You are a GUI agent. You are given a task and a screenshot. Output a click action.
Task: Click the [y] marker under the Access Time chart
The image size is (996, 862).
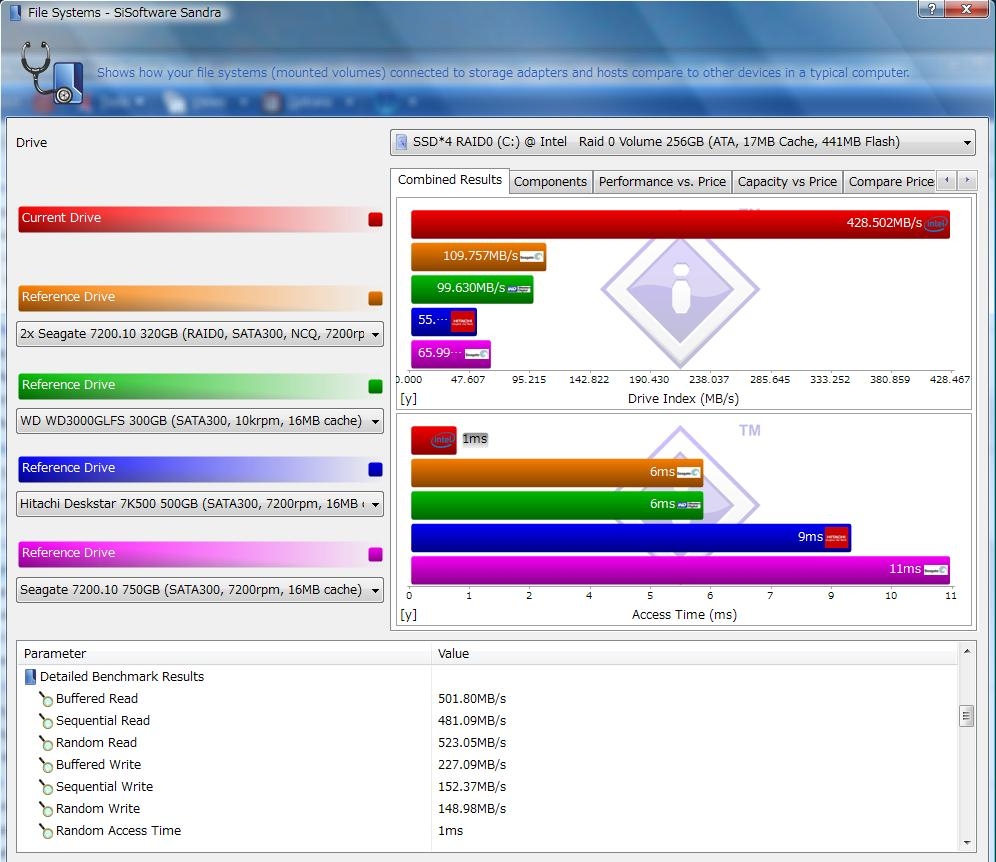[408, 615]
